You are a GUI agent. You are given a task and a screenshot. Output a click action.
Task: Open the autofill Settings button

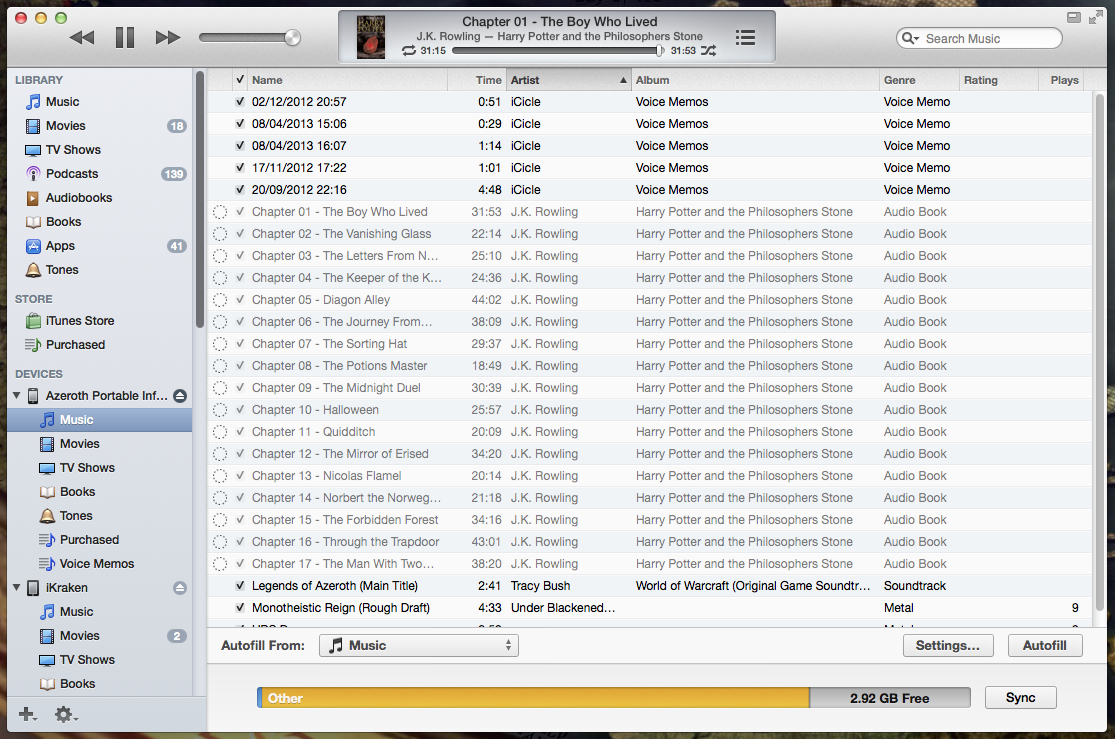948,646
